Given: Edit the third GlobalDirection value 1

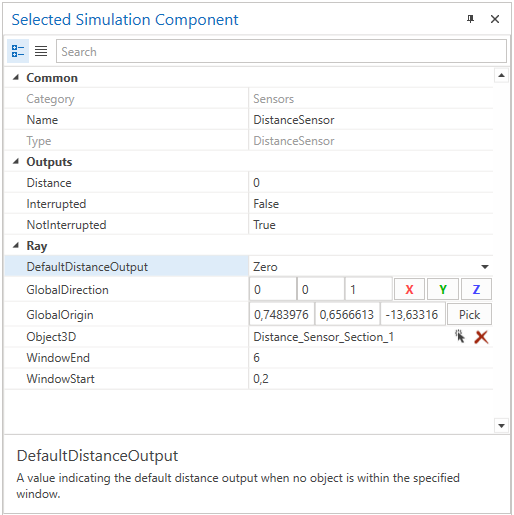Looking at the screenshot, I should click(368, 289).
